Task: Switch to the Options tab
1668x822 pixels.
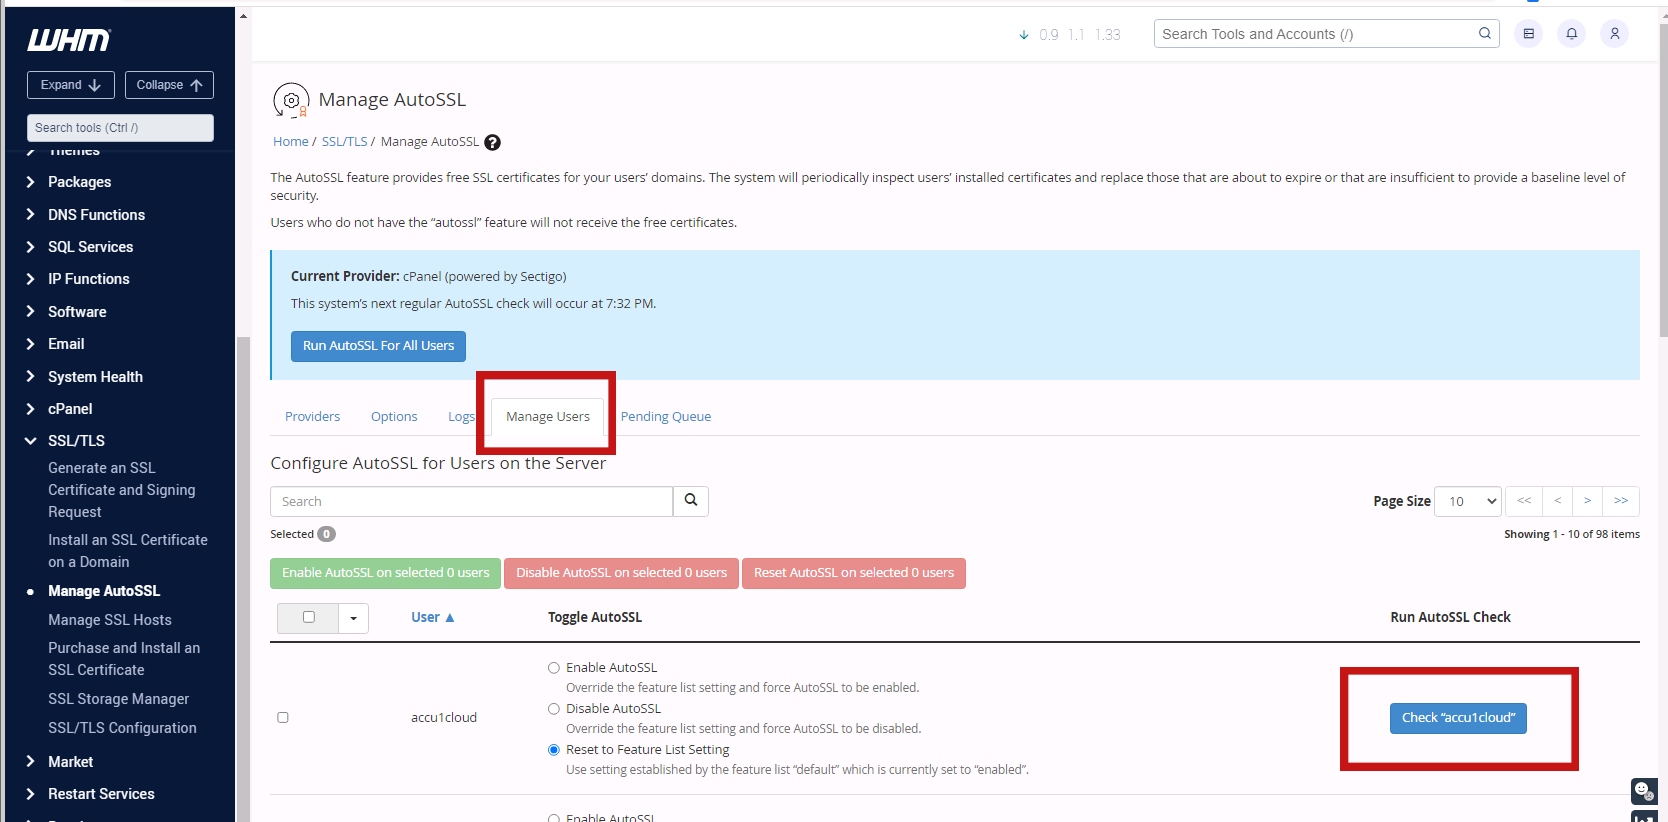Action: pos(394,417)
